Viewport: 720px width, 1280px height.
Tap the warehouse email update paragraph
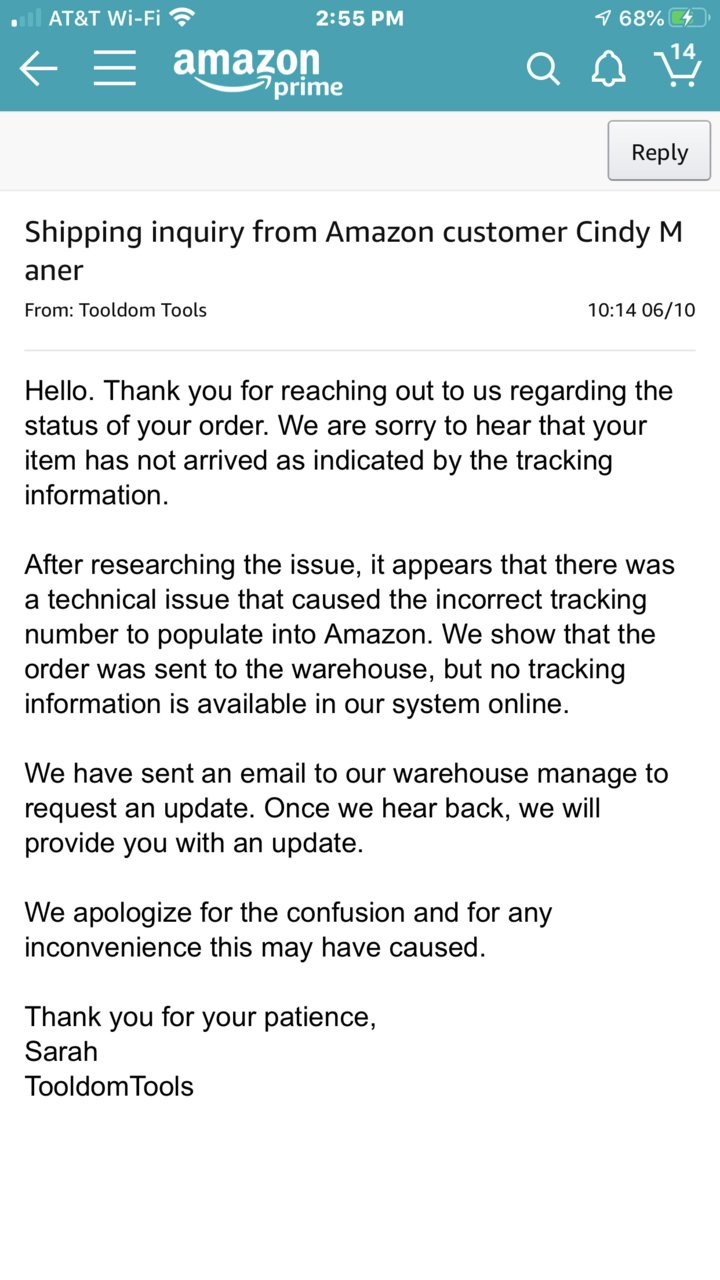click(x=346, y=808)
